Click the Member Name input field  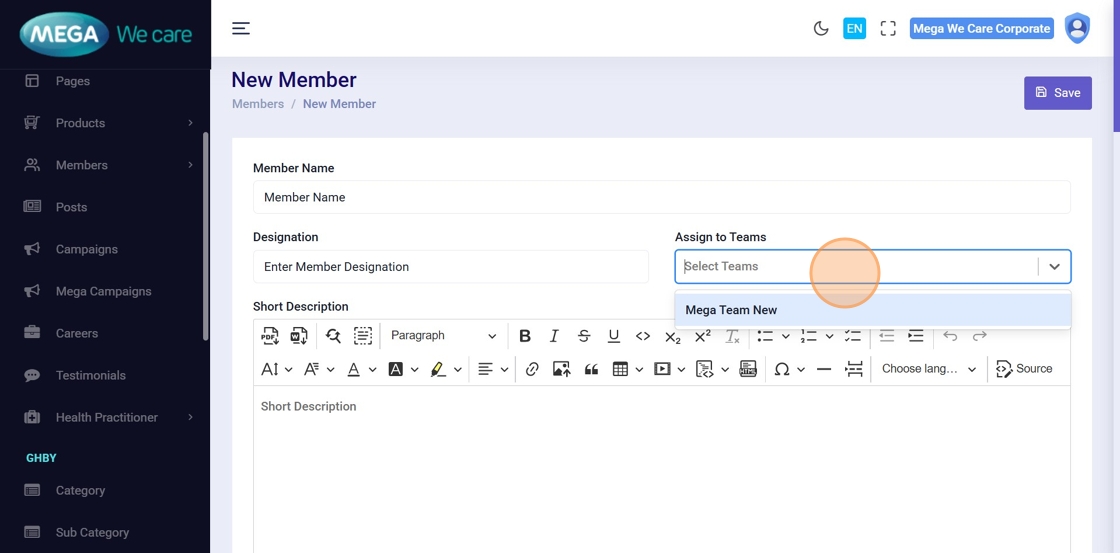click(x=661, y=197)
